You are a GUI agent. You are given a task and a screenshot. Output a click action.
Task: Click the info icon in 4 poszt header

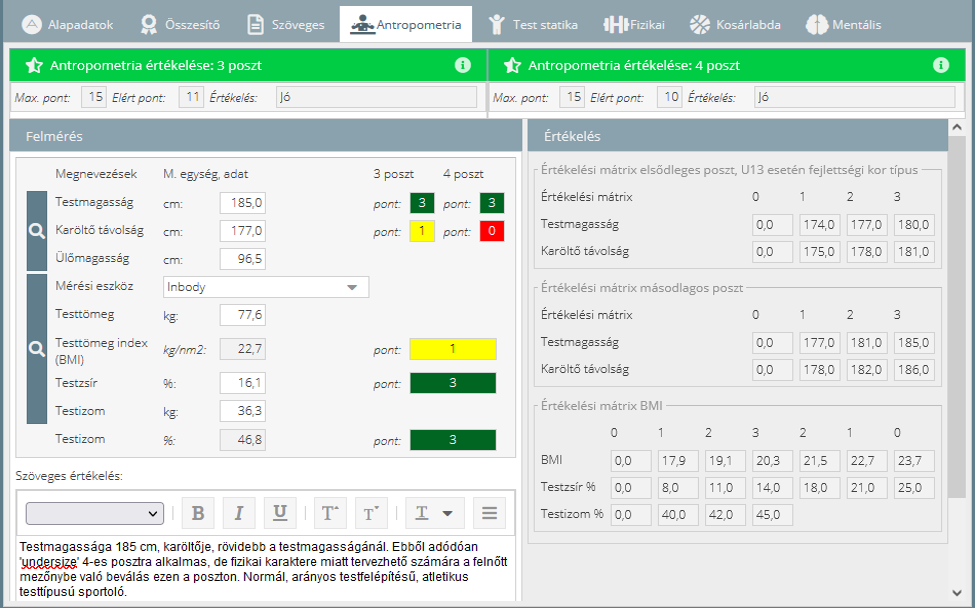(940, 65)
